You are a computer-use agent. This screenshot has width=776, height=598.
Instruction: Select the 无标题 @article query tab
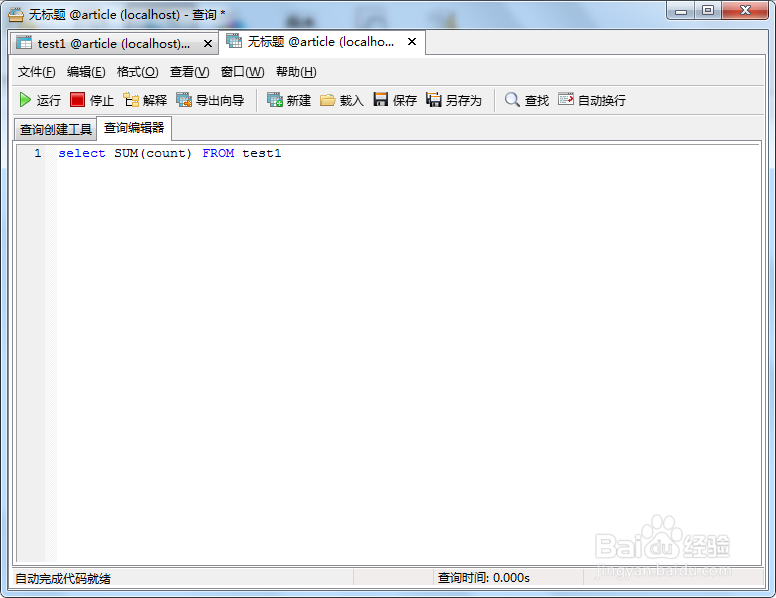pos(321,42)
